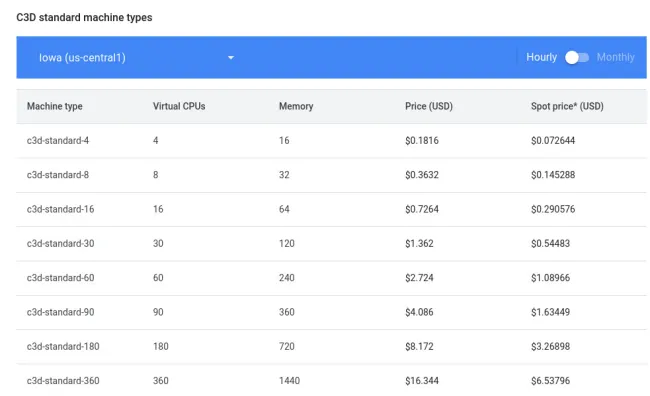This screenshot has height=396, width=650.
Task: Click the 240 memory value cell
Action: coord(287,278)
